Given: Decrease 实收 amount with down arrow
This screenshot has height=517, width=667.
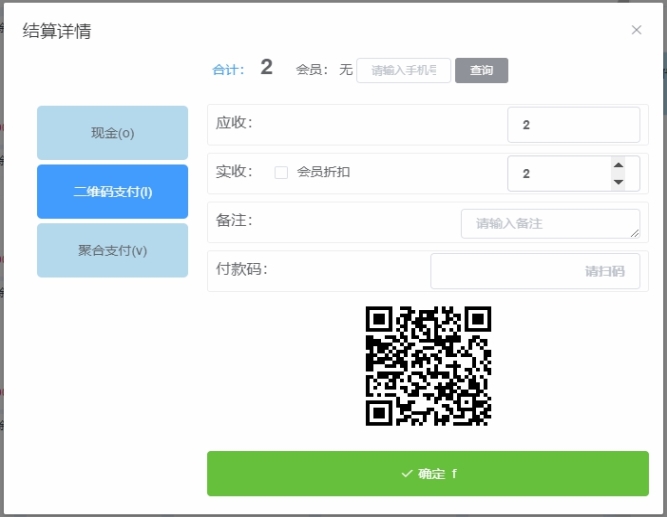Looking at the screenshot, I should tap(619, 182).
